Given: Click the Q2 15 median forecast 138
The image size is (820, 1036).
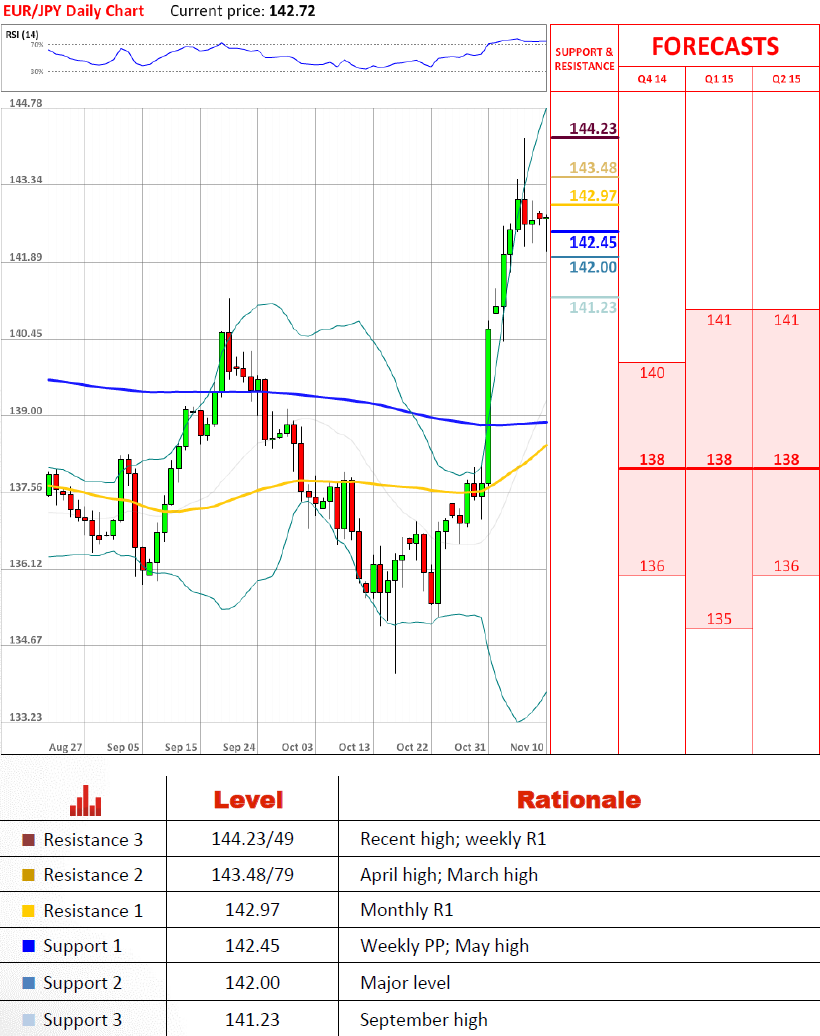Looking at the screenshot, I should click(x=786, y=459).
